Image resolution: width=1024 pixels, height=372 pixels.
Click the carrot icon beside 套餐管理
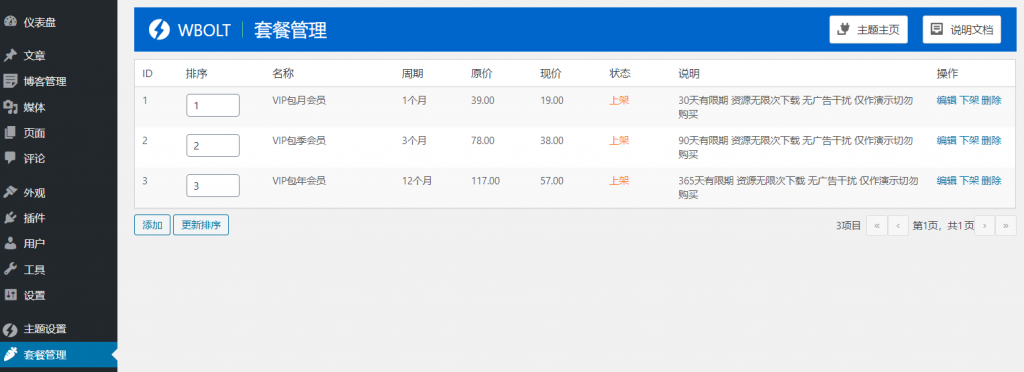pos(9,354)
